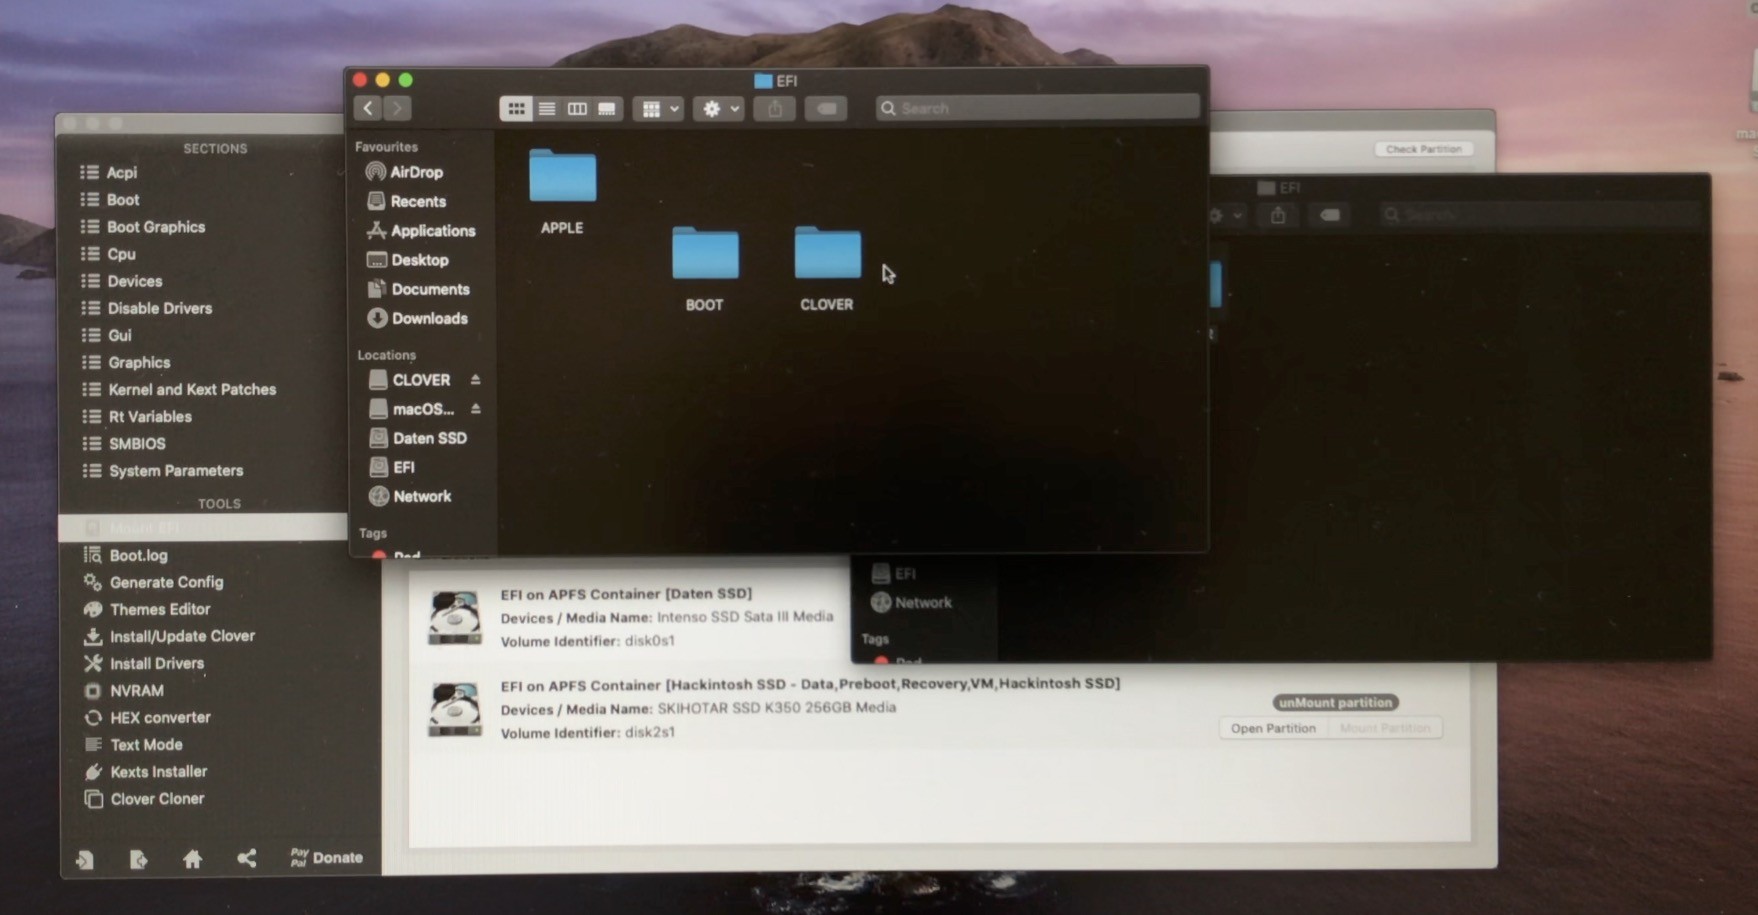Go forward in the front Finder window
Image resolution: width=1758 pixels, height=915 pixels.
tap(397, 108)
